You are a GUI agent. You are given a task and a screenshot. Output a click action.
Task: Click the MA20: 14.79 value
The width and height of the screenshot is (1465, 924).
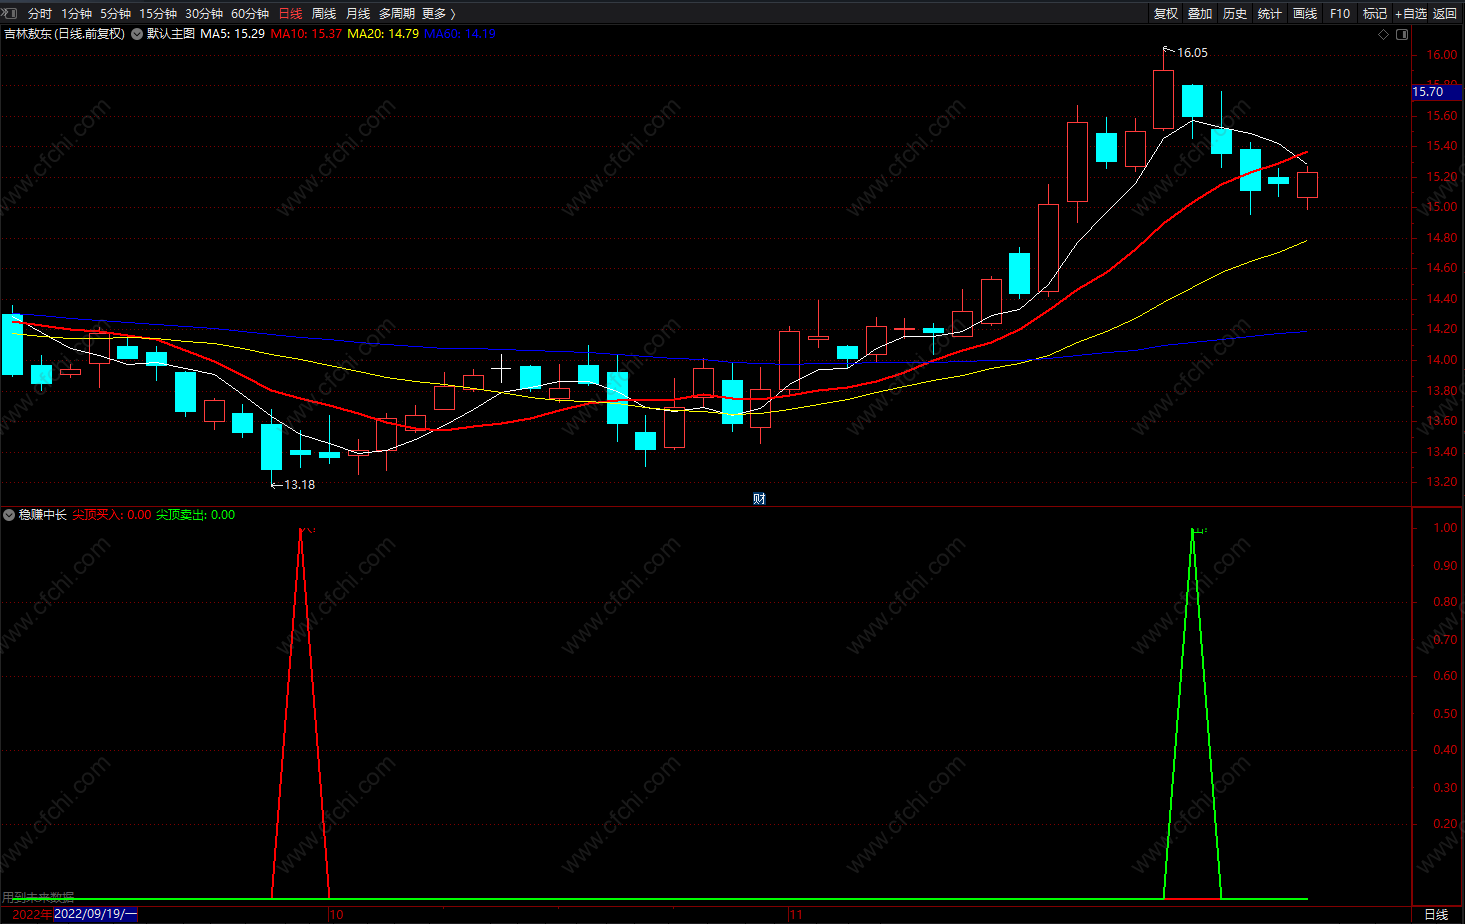[383, 34]
